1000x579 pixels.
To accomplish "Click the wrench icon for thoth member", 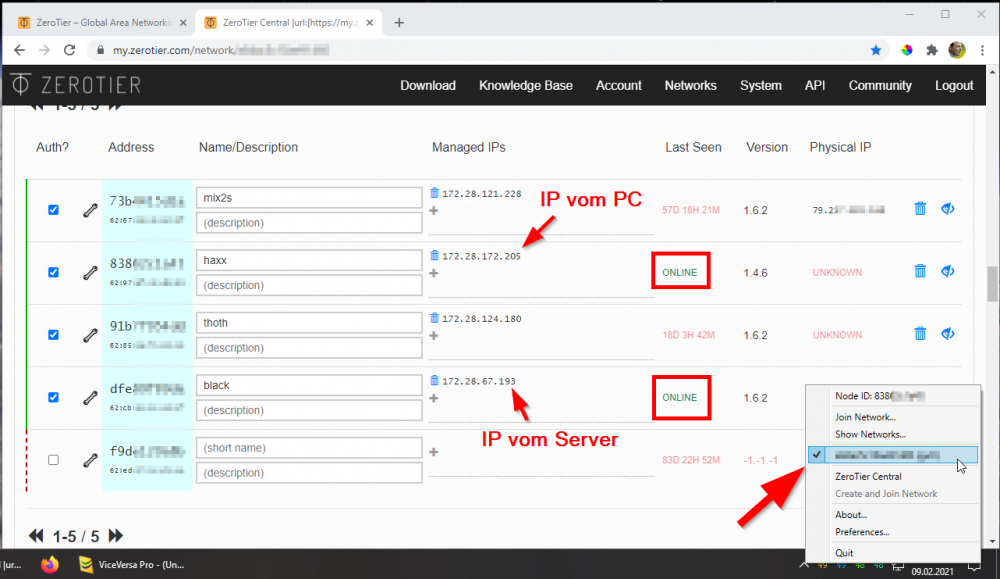I will pyautogui.click(x=90, y=335).
